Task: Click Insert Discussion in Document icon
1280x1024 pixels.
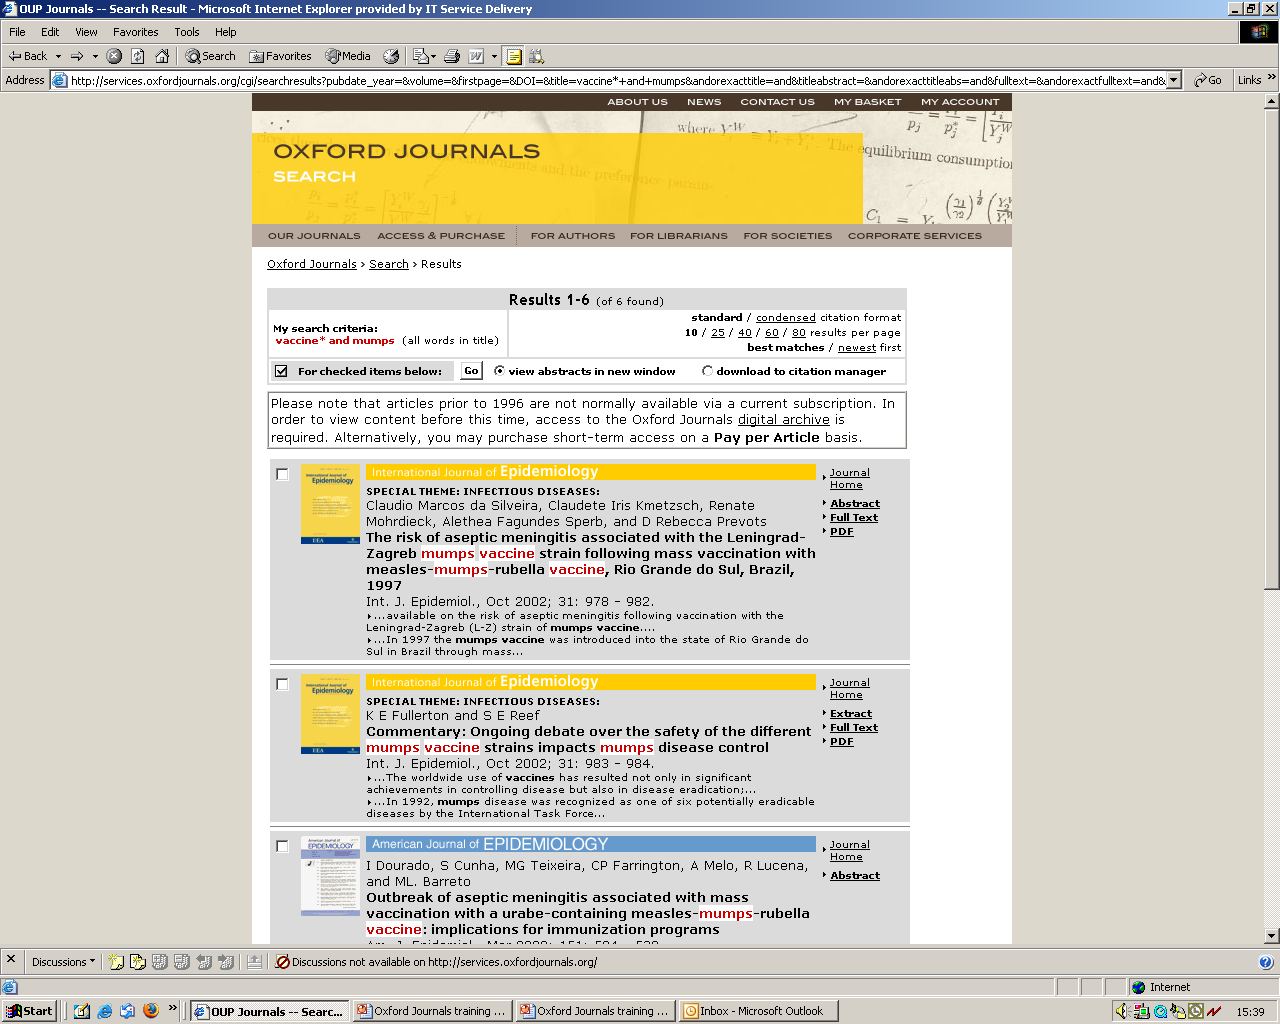Action: (x=116, y=962)
